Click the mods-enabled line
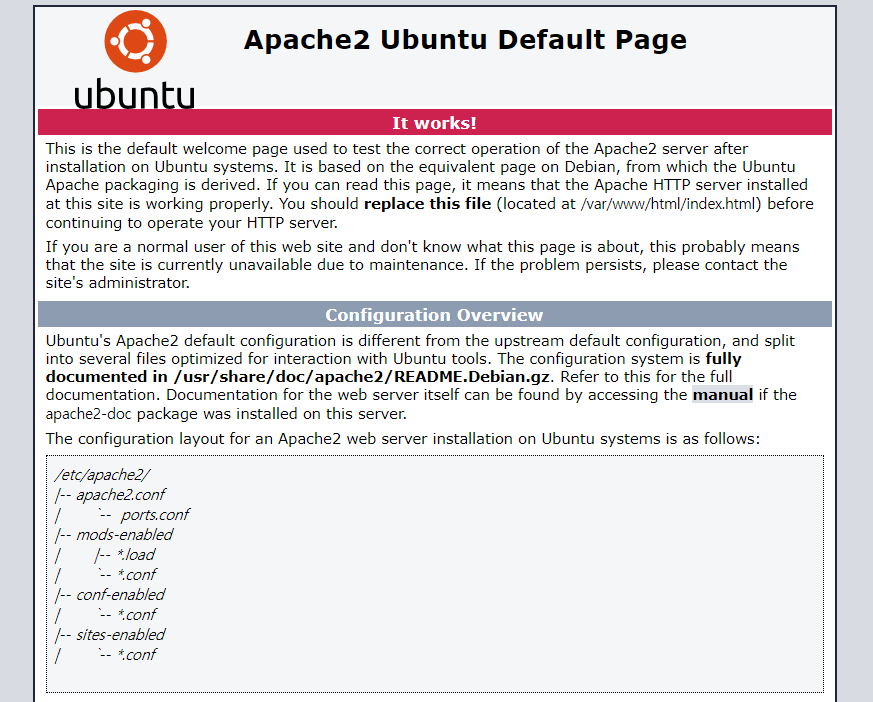This screenshot has width=873, height=702. [114, 535]
